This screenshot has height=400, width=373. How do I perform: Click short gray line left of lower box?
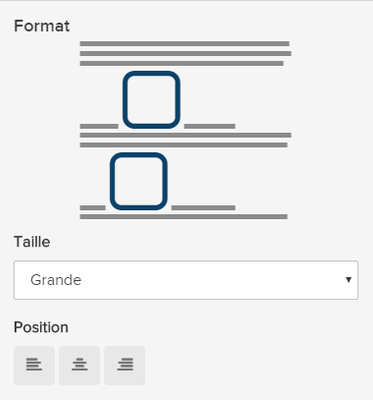coord(93,208)
